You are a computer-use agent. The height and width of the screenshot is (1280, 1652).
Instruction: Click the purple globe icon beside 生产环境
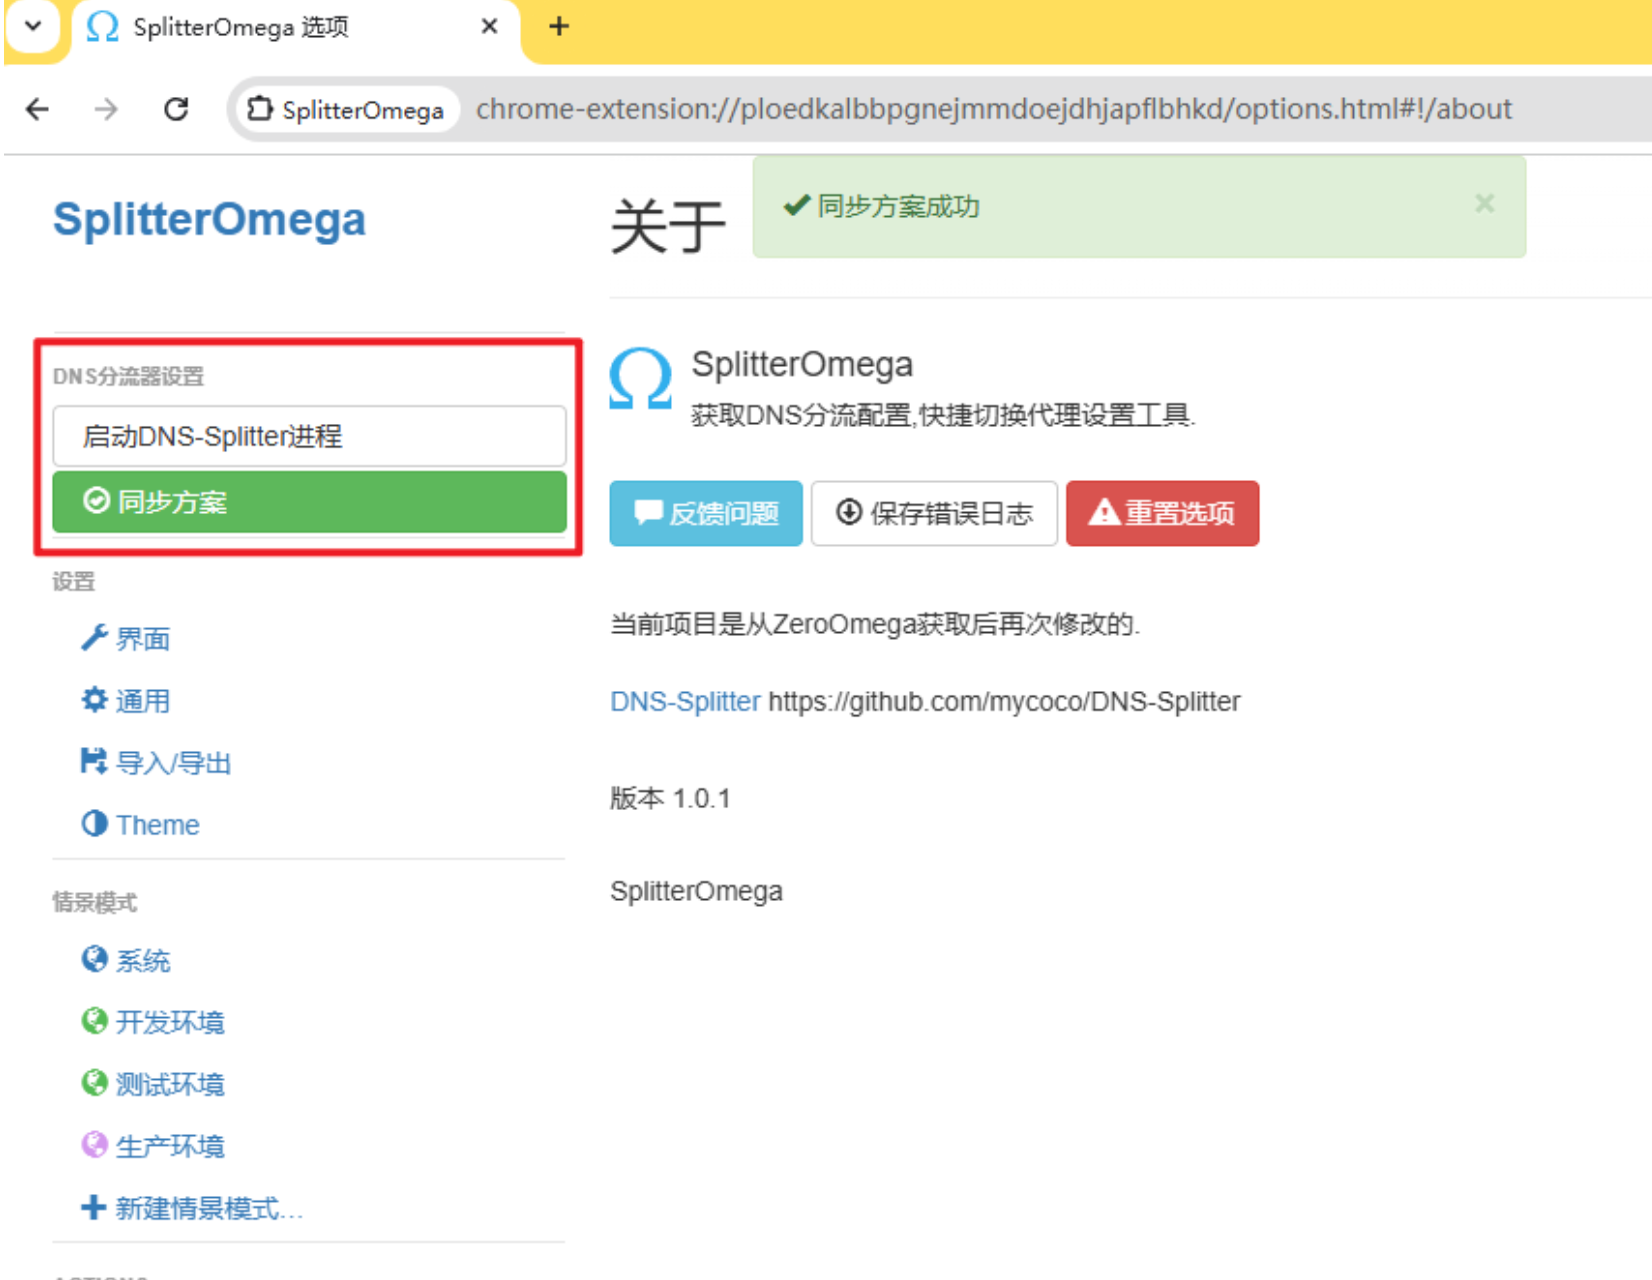[94, 1146]
